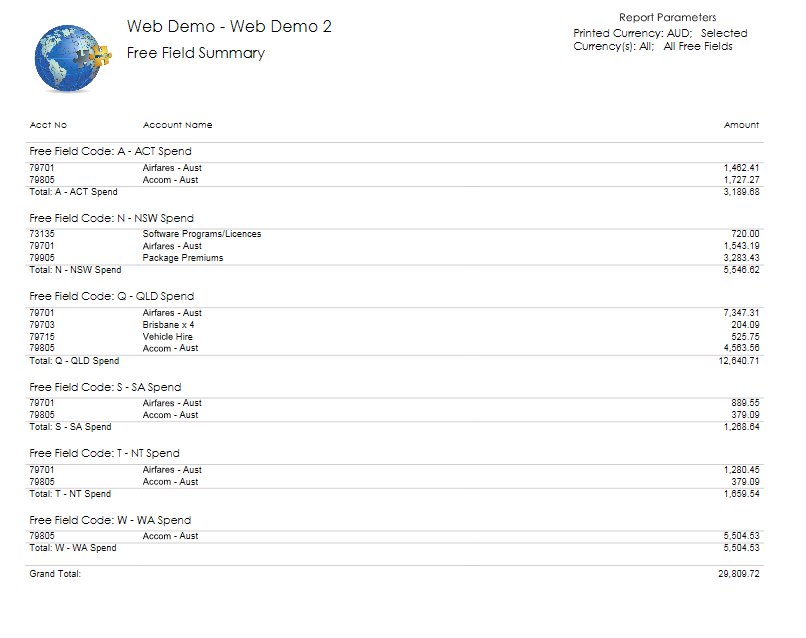Click the 'Vehicle Hire' account name

coord(168,337)
